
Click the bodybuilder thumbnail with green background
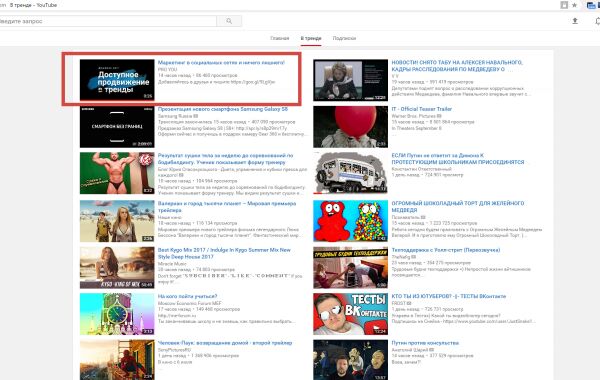click(x=117, y=173)
